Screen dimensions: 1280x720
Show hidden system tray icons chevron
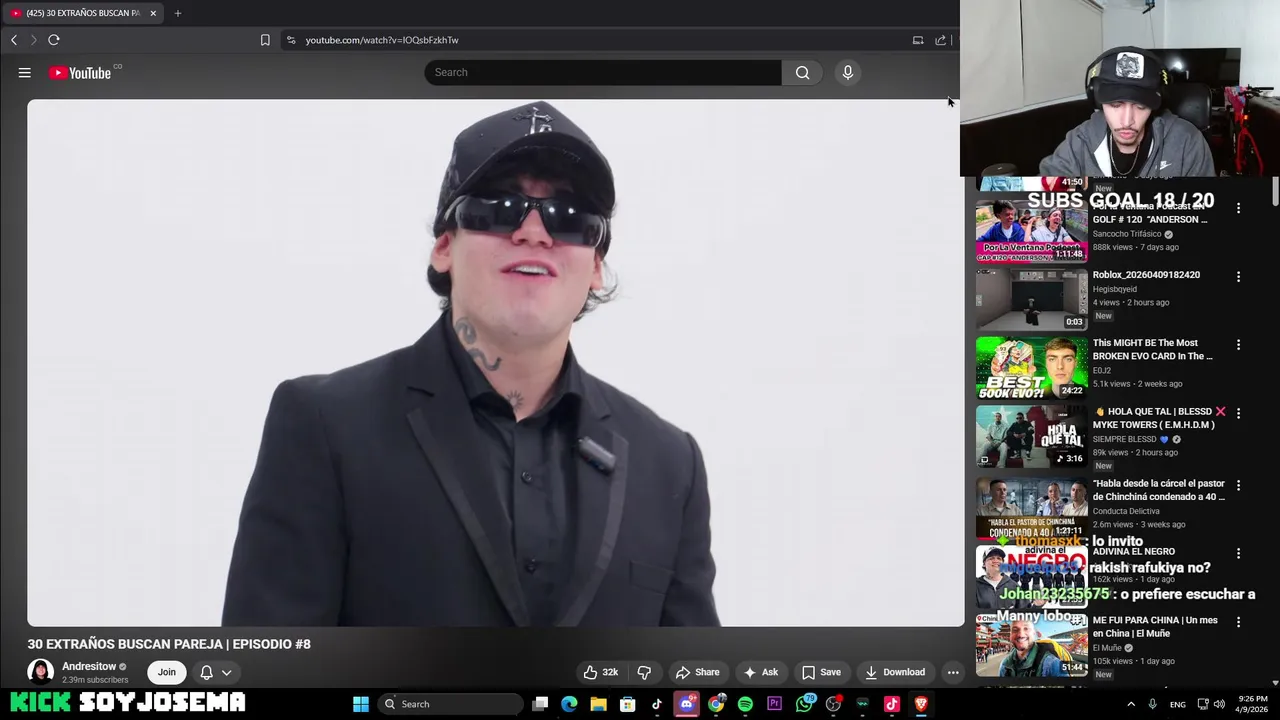point(1131,704)
